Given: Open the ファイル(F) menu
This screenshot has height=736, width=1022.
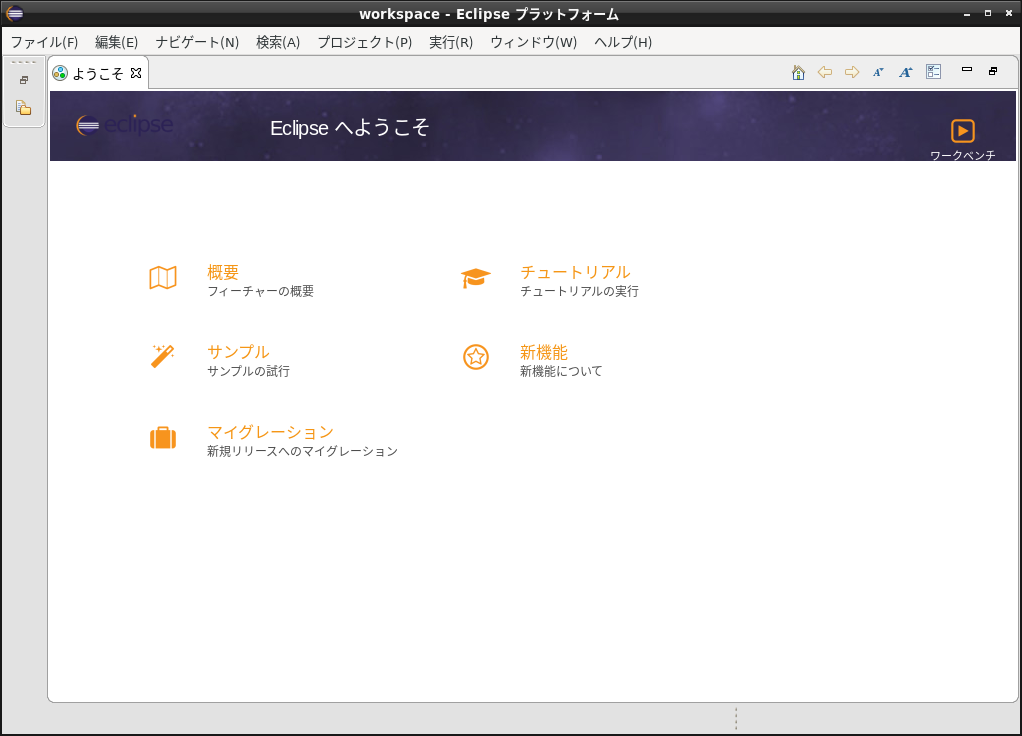Looking at the screenshot, I should click(44, 42).
